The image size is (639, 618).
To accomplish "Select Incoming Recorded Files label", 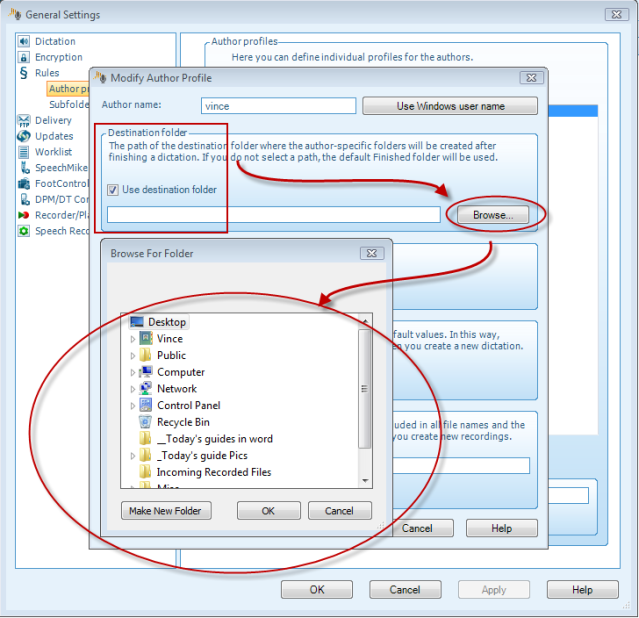I will click(214, 472).
